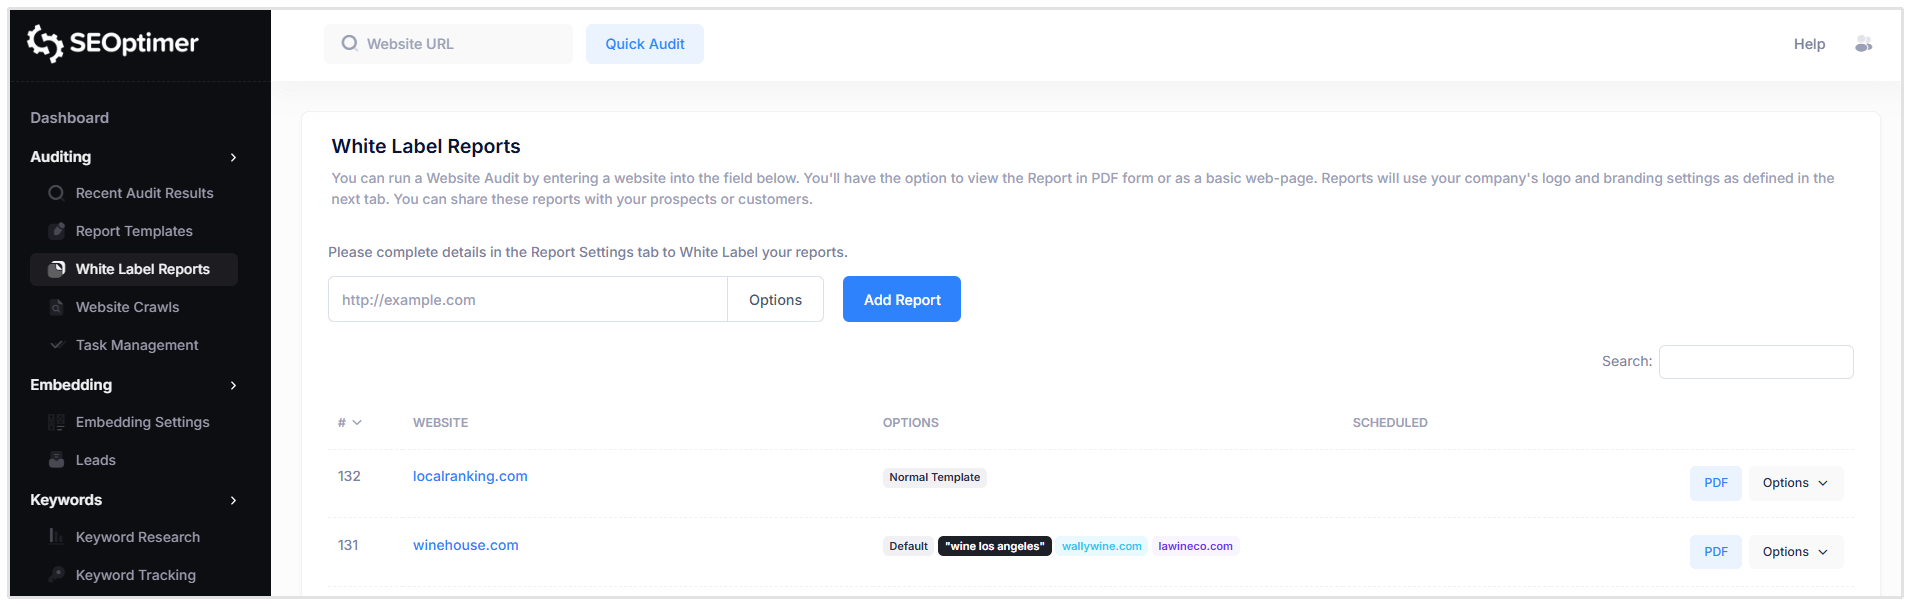Image resolution: width=1911 pixels, height=606 pixels.
Task: Click the White Label Reports shield icon
Action: [x=56, y=269]
